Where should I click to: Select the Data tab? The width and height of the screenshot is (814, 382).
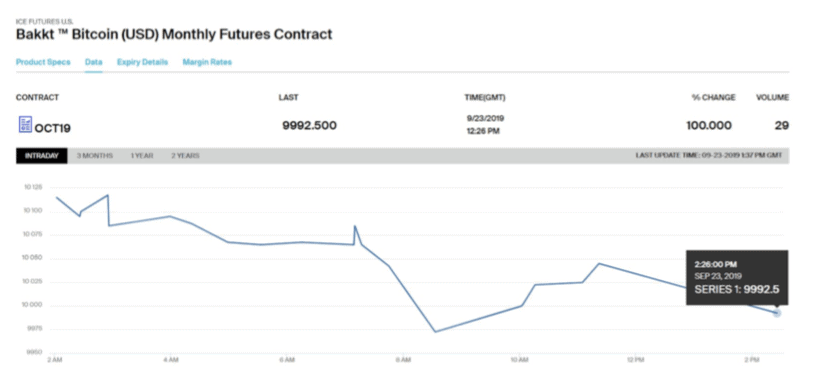(x=93, y=62)
